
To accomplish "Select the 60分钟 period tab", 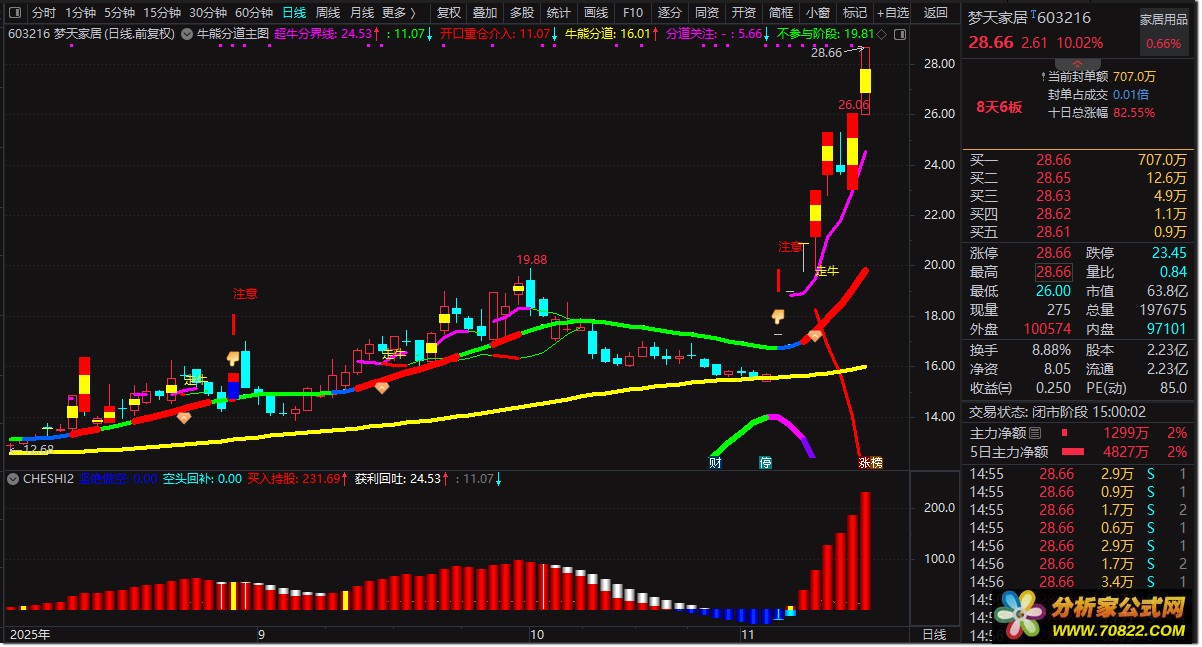I will [x=253, y=13].
